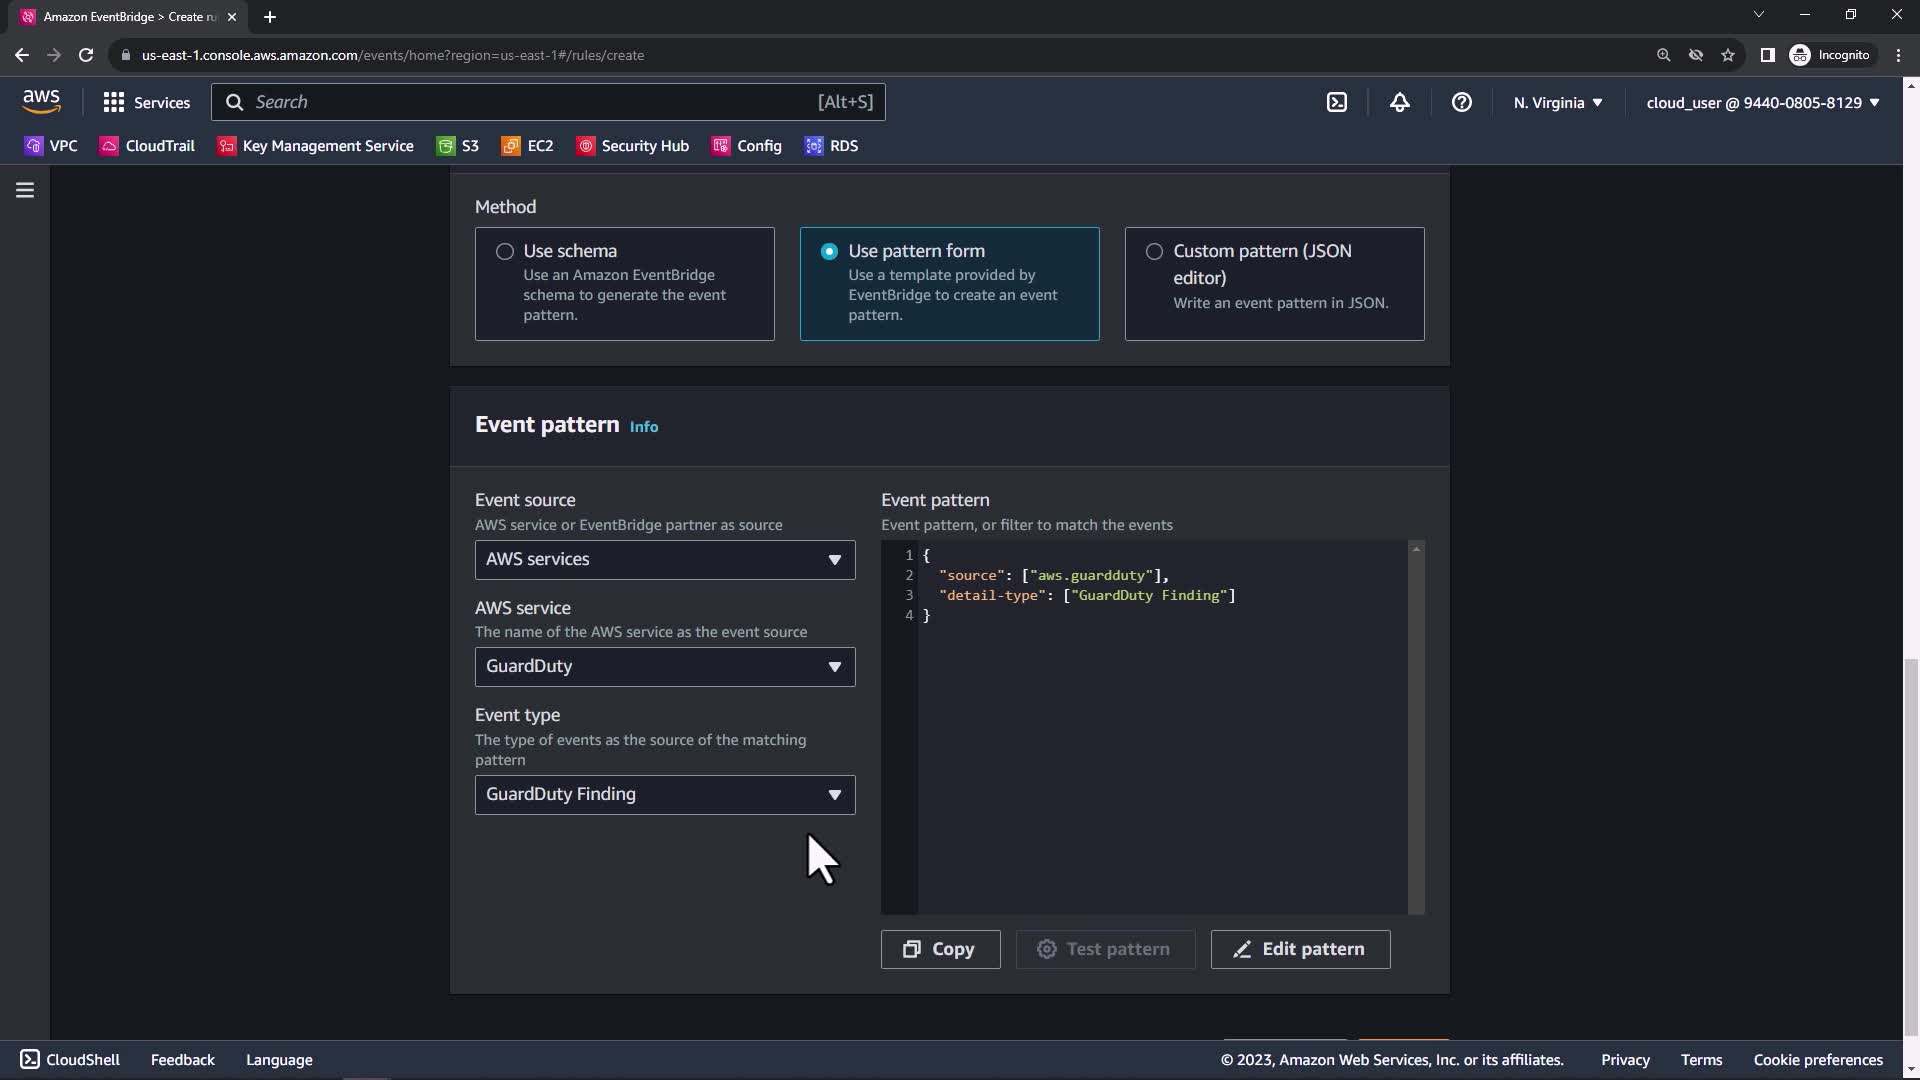This screenshot has width=1920, height=1080.
Task: Open the Event type dropdown
Action: click(664, 795)
